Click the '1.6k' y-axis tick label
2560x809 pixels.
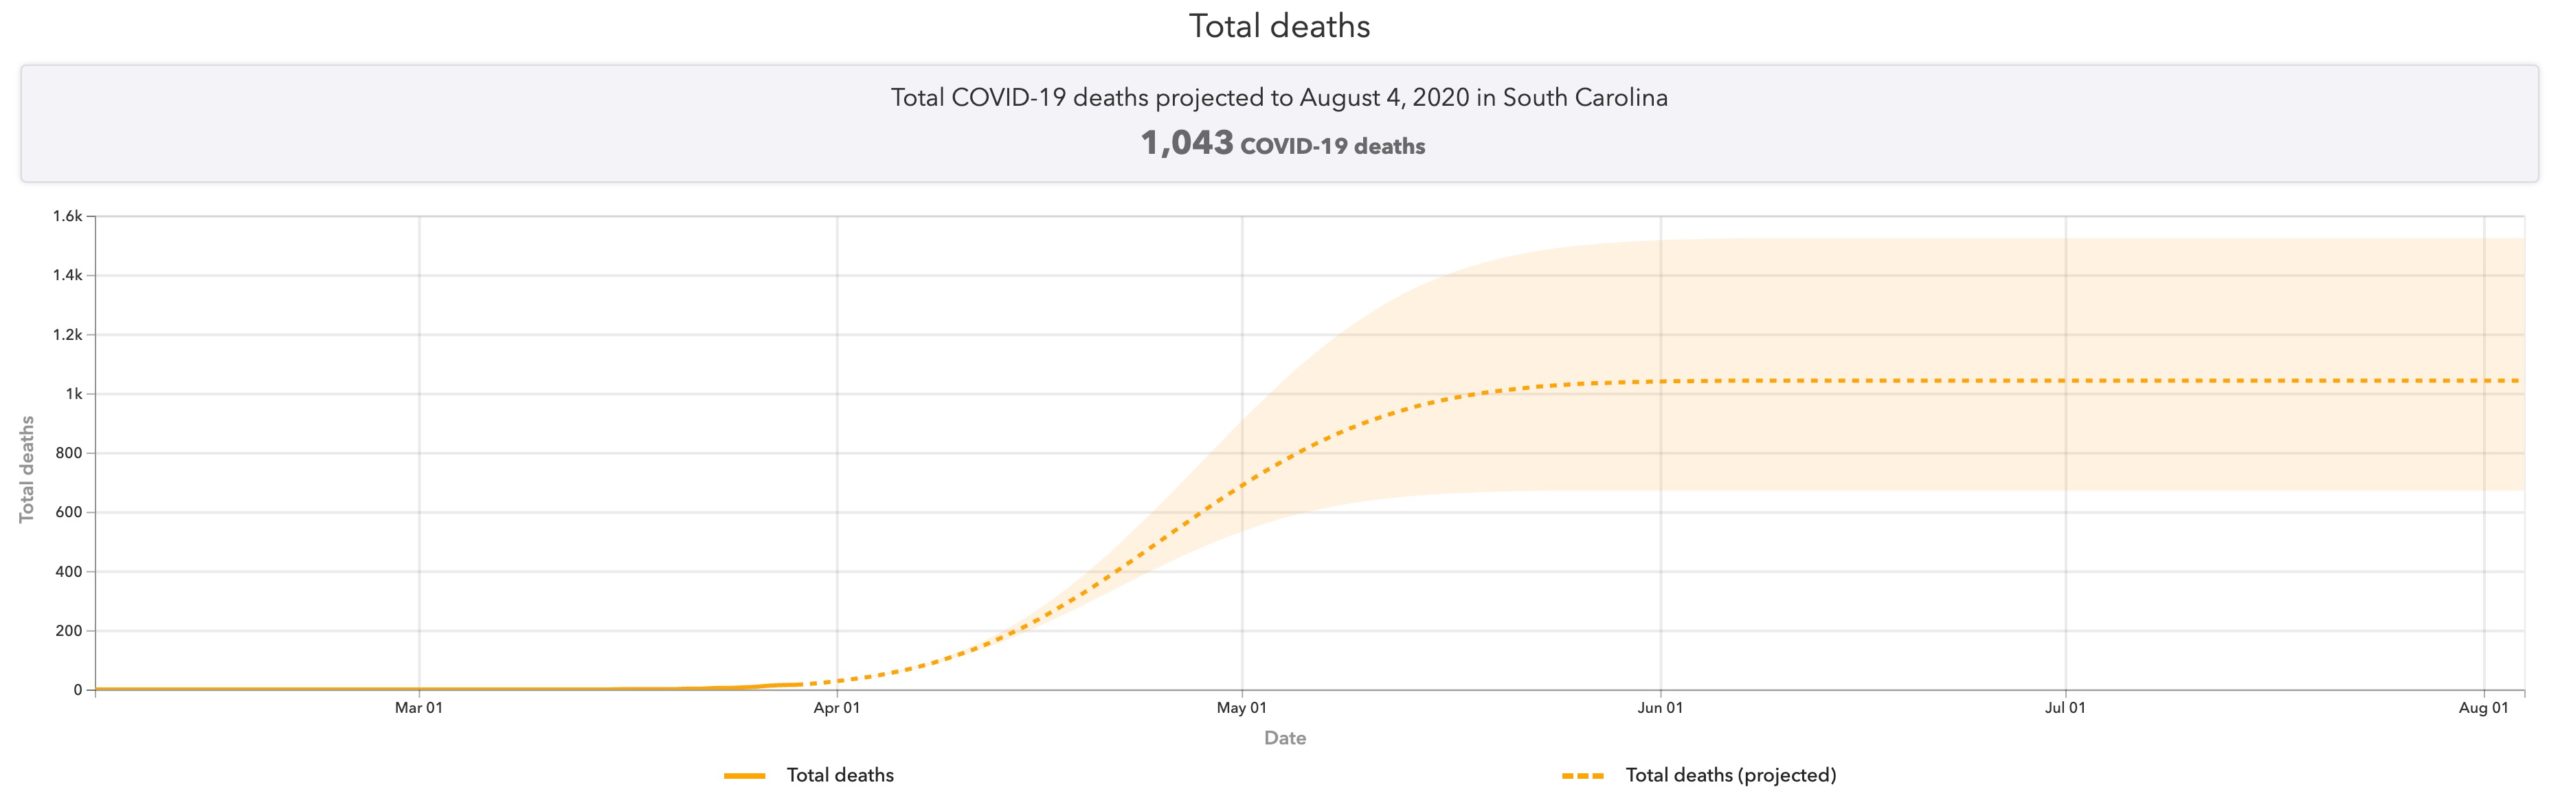[67, 216]
